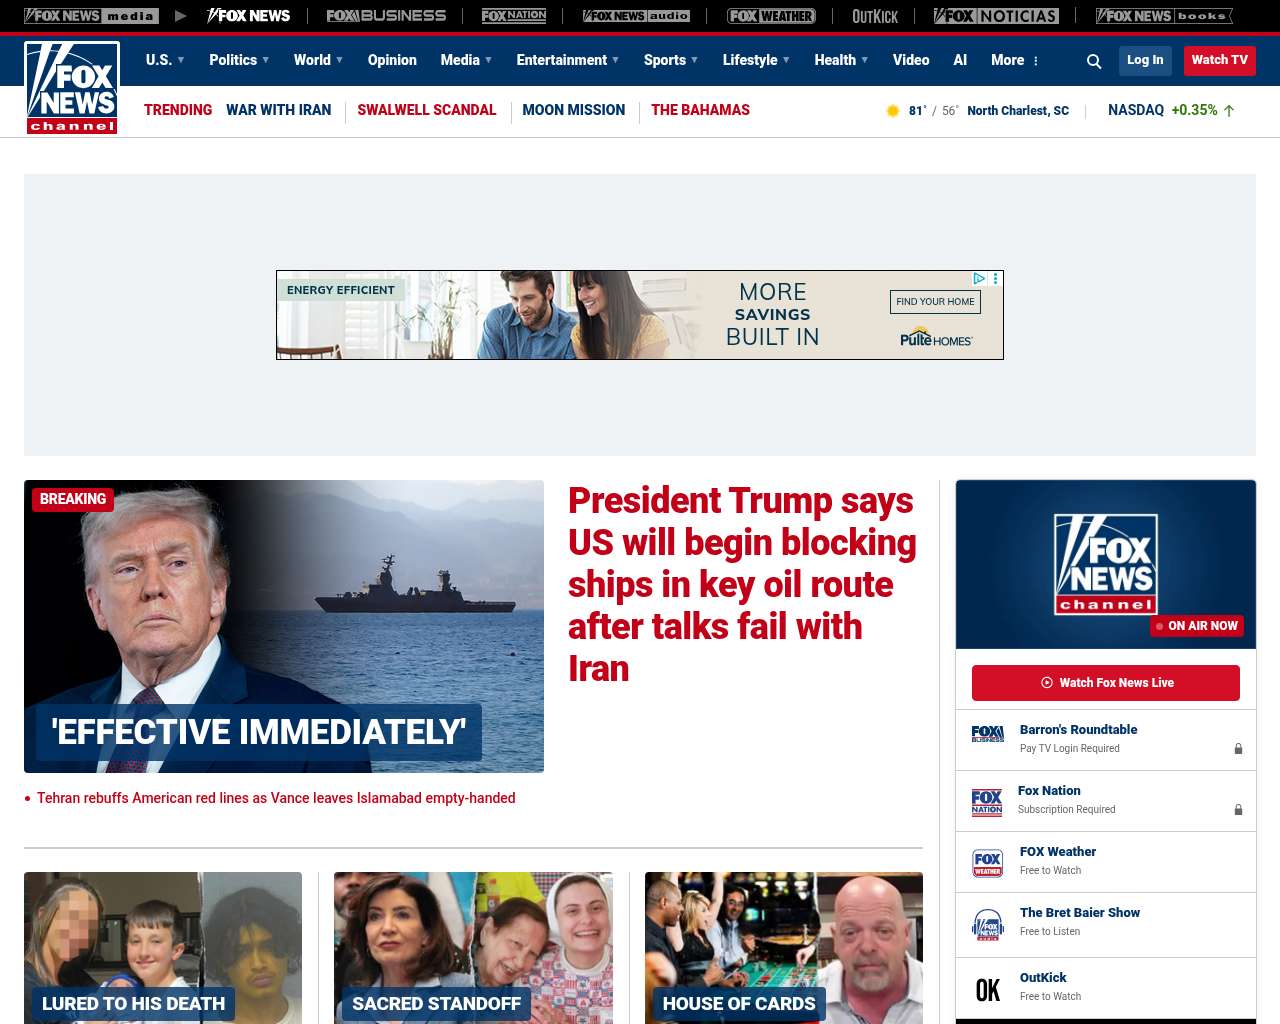Click the Watch TV button
Viewport: 1280px width, 1024px height.
(1220, 60)
